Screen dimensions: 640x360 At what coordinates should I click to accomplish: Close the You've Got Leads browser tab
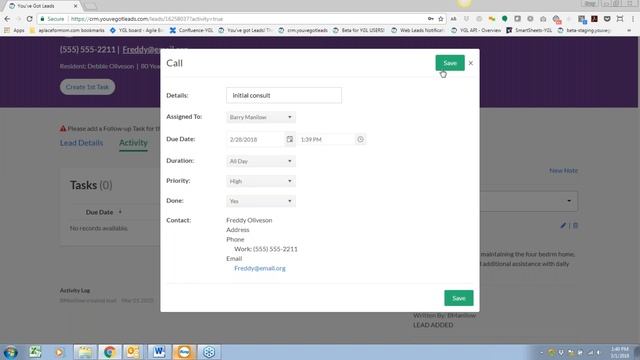click(76, 6)
